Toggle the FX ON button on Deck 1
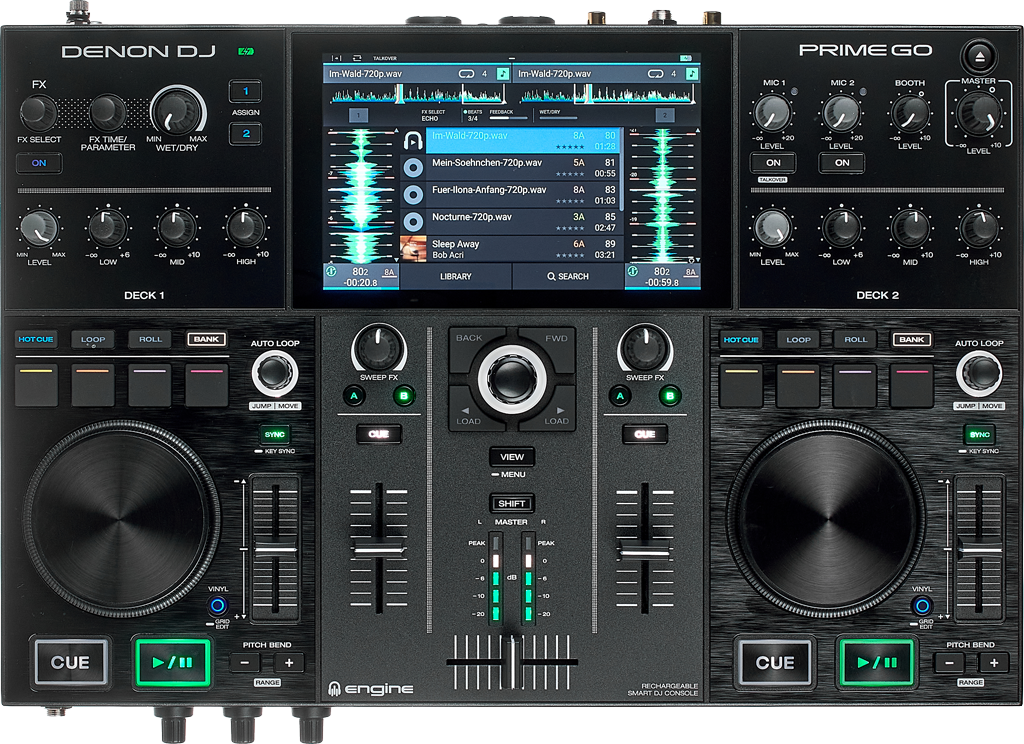1024x744 pixels. coord(39,163)
